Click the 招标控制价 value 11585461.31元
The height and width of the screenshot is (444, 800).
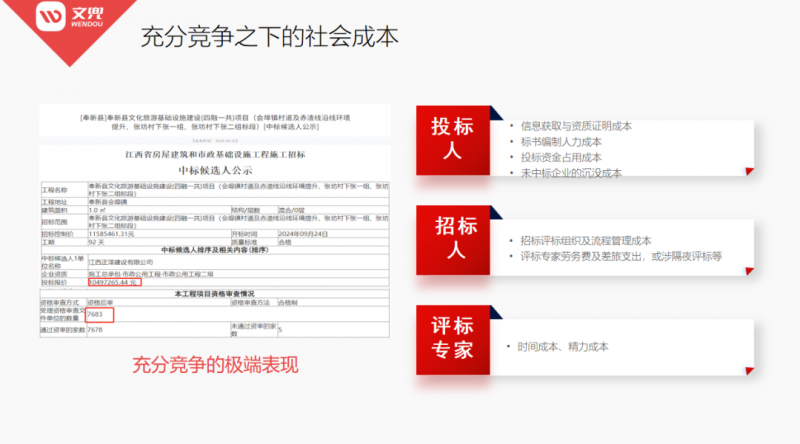click(111, 234)
